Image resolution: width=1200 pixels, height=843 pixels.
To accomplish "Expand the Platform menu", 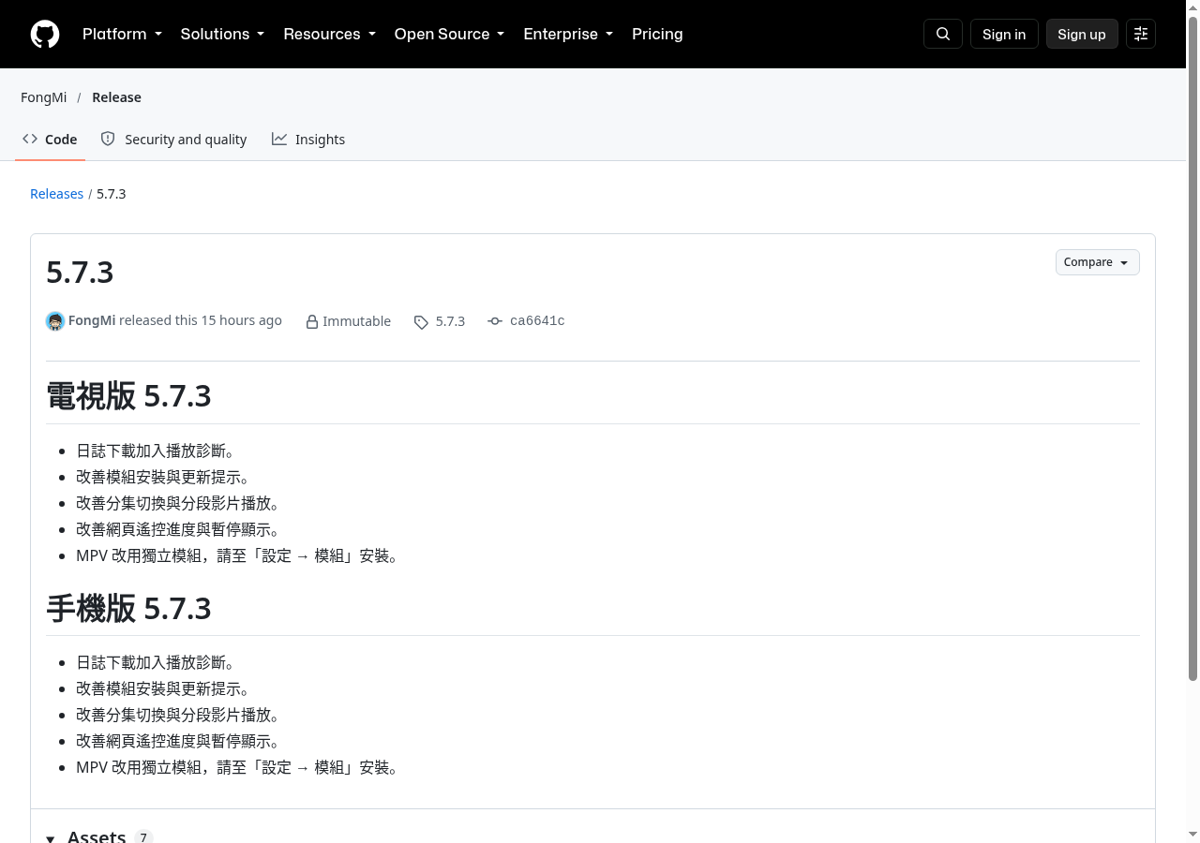I will (122, 34).
